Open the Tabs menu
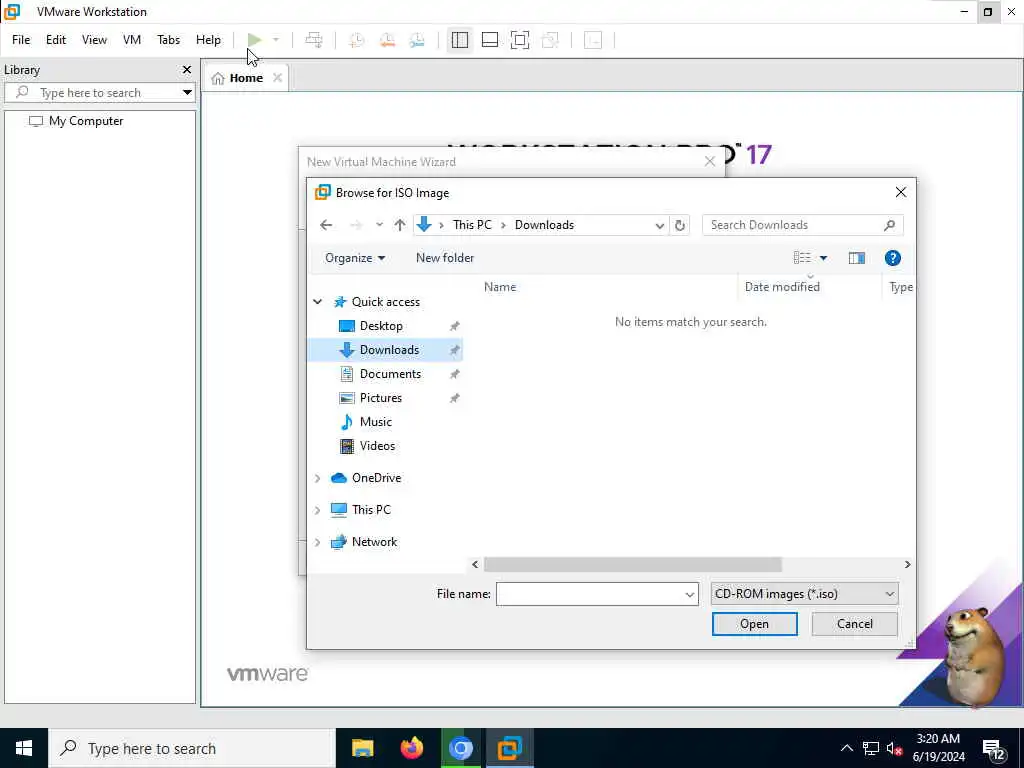The width and height of the screenshot is (1024, 768). point(168,40)
